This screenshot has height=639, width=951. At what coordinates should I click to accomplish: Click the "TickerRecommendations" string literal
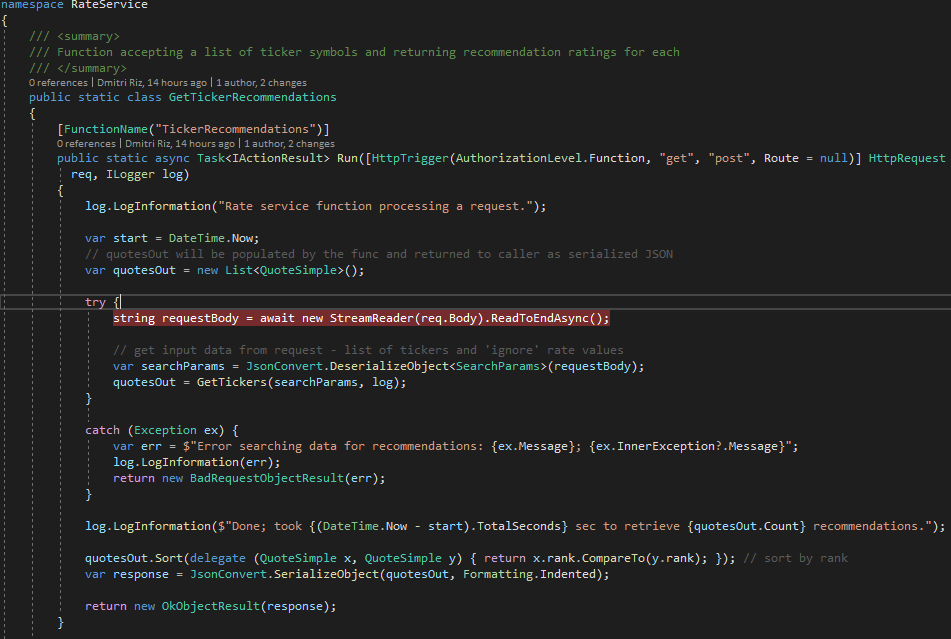pos(235,129)
